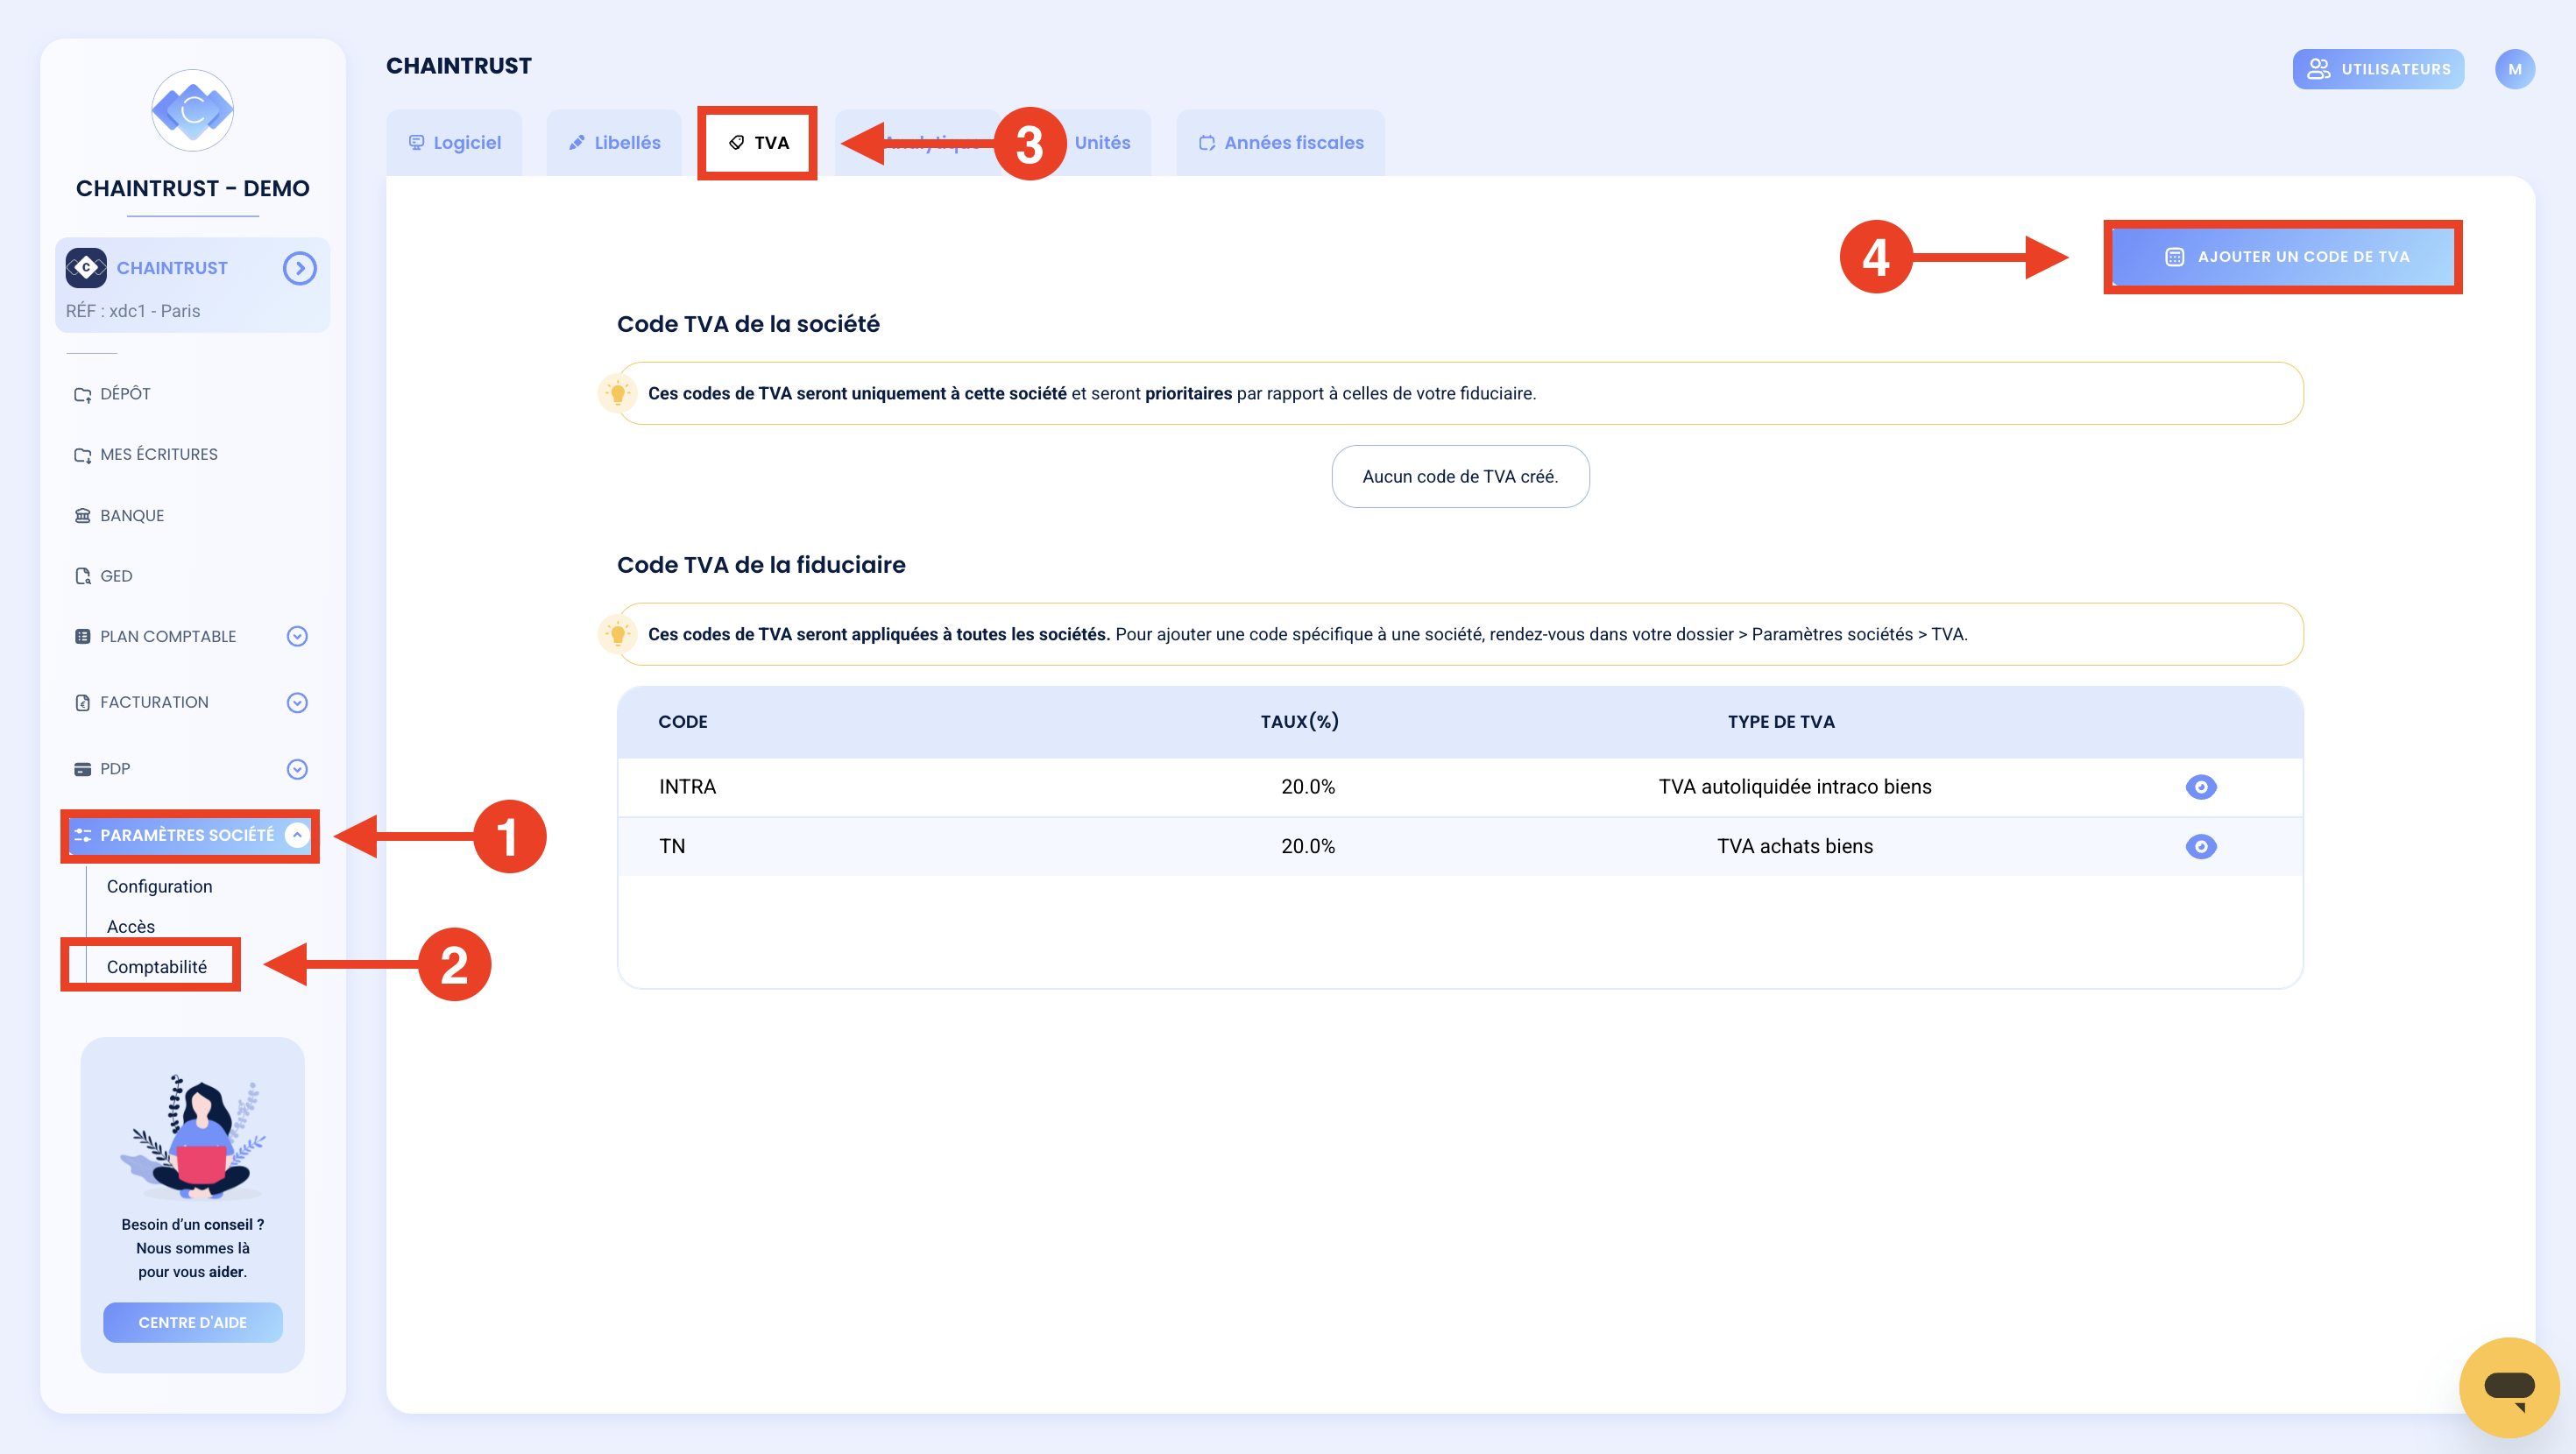
Task: Open Configuration submenu item
Action: (x=159, y=886)
